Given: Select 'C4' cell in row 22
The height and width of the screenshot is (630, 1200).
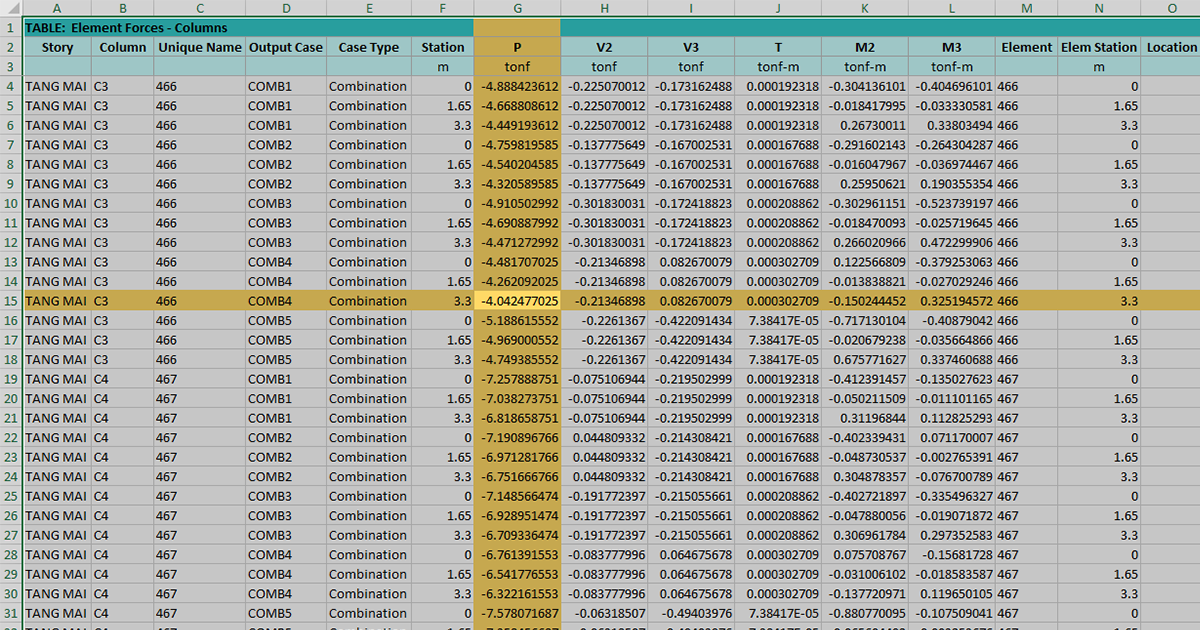Looking at the screenshot, I should click(x=123, y=438).
